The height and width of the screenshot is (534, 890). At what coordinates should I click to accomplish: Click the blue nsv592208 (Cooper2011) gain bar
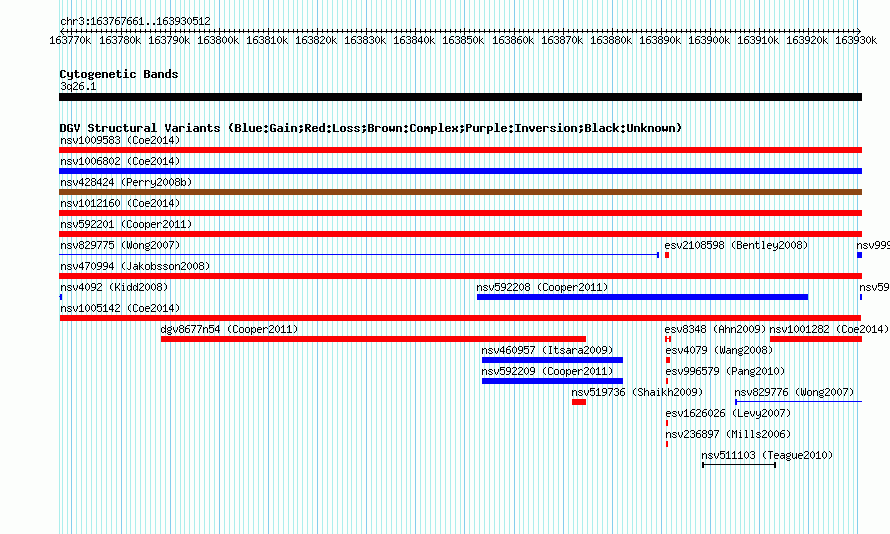pyautogui.click(x=643, y=297)
